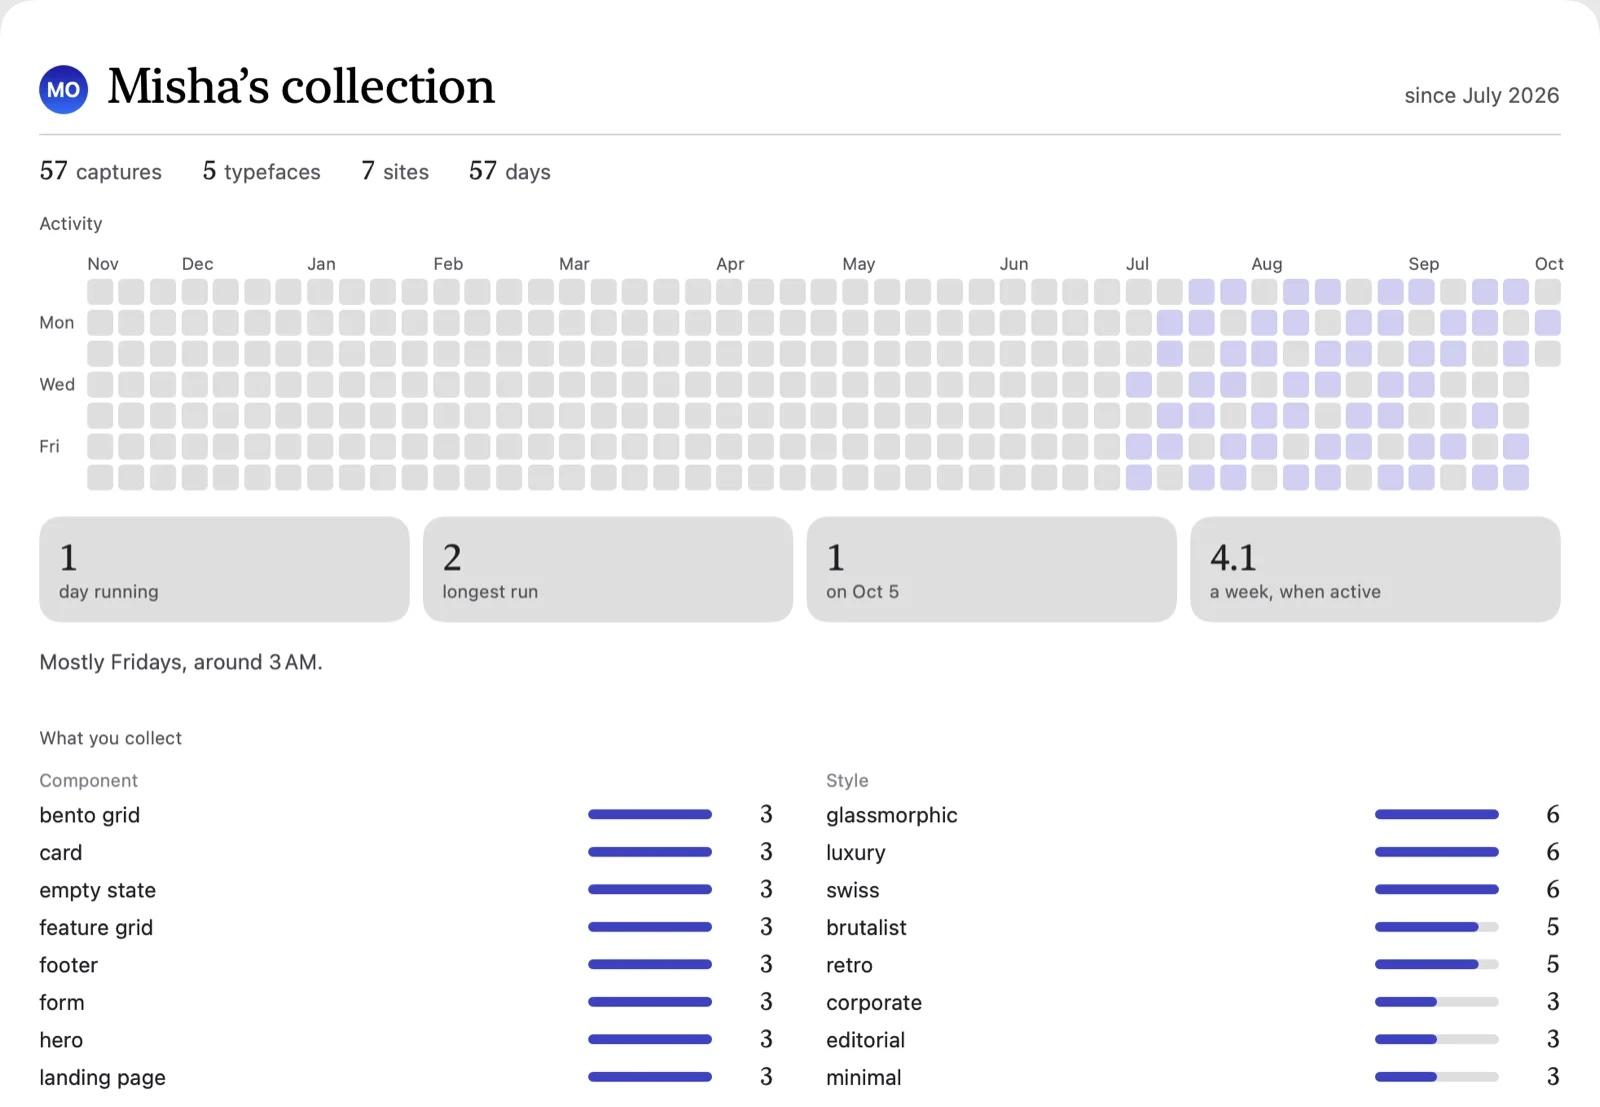Click the Aug month label in Activity
Screen dimensions: 1600x1107
(x=1267, y=264)
